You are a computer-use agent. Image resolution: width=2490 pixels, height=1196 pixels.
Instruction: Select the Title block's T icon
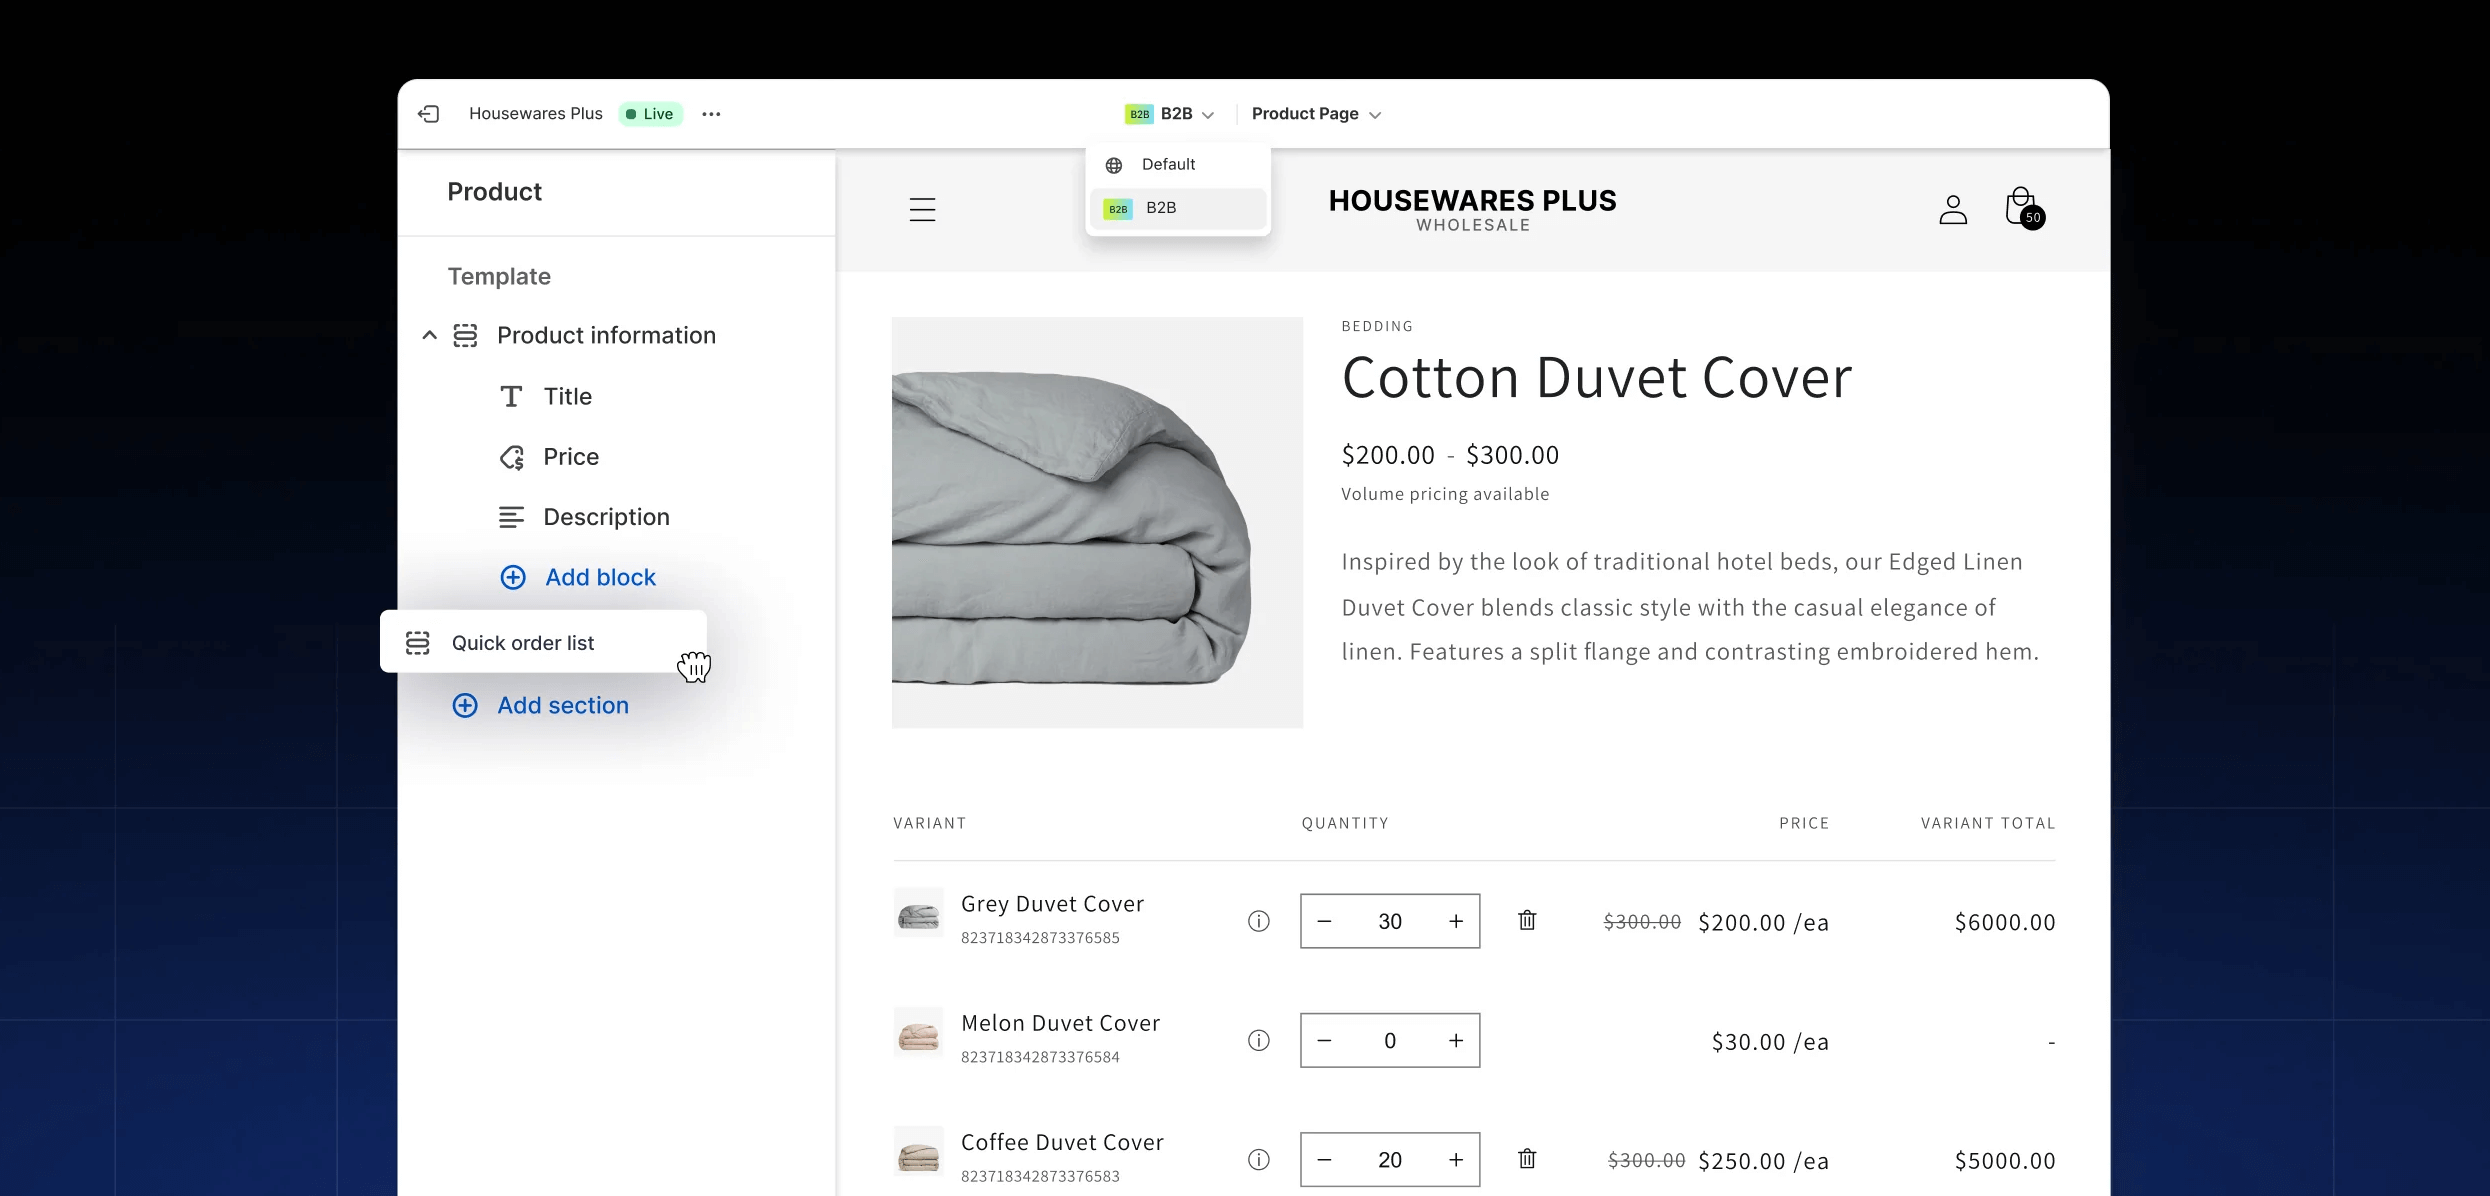[511, 396]
